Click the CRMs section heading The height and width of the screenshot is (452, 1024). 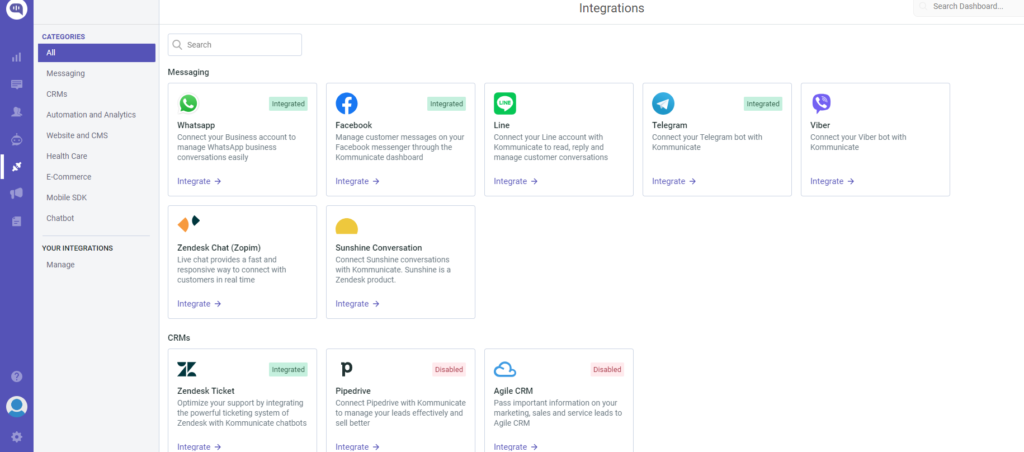click(179, 338)
